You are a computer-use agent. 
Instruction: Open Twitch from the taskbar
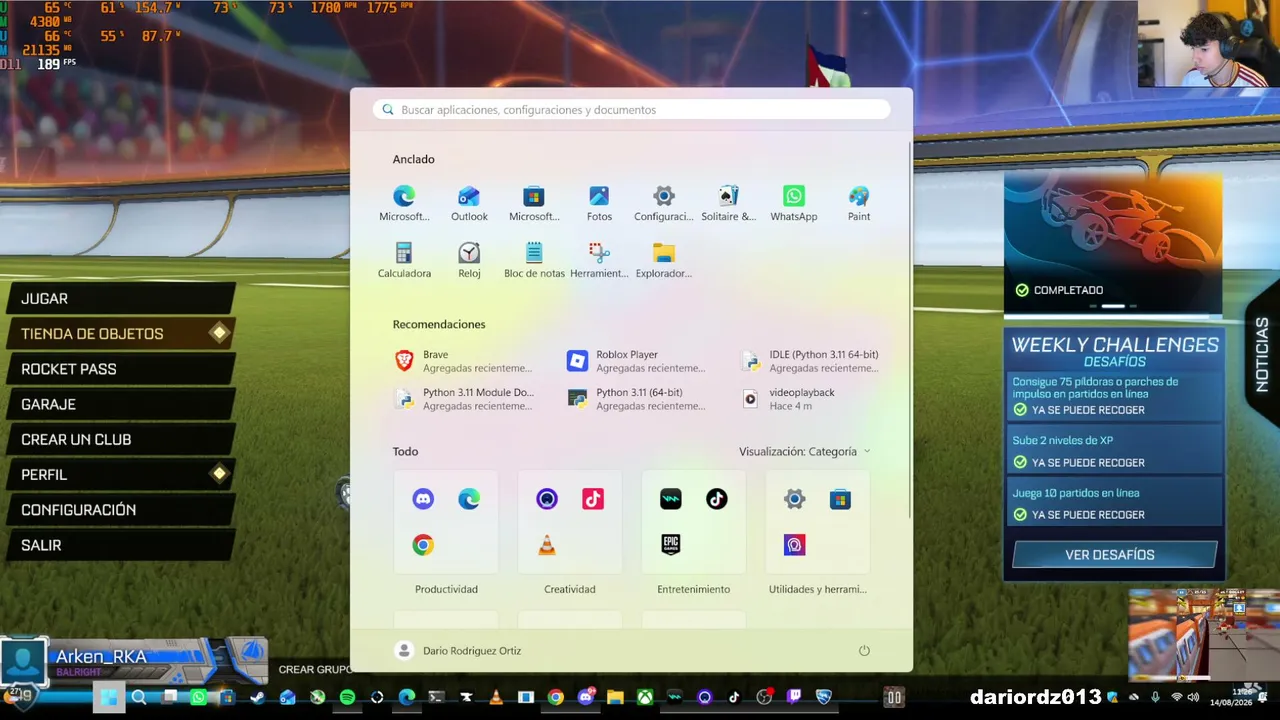pos(794,697)
